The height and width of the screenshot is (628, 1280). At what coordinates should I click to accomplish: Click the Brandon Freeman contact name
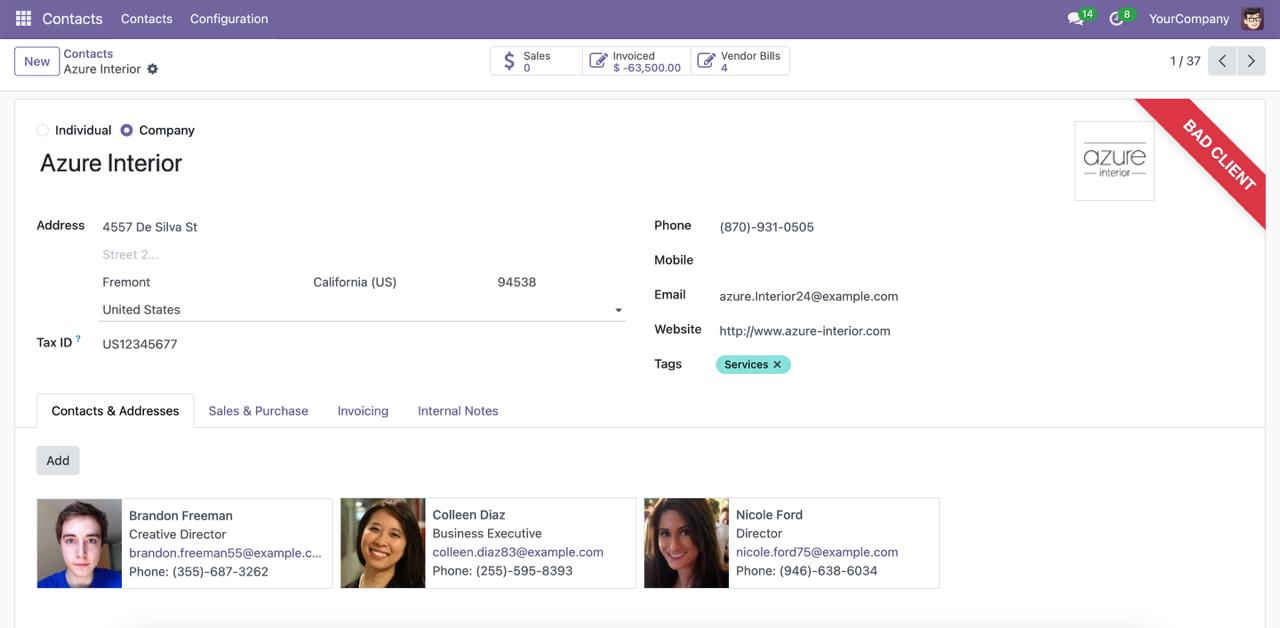point(181,516)
